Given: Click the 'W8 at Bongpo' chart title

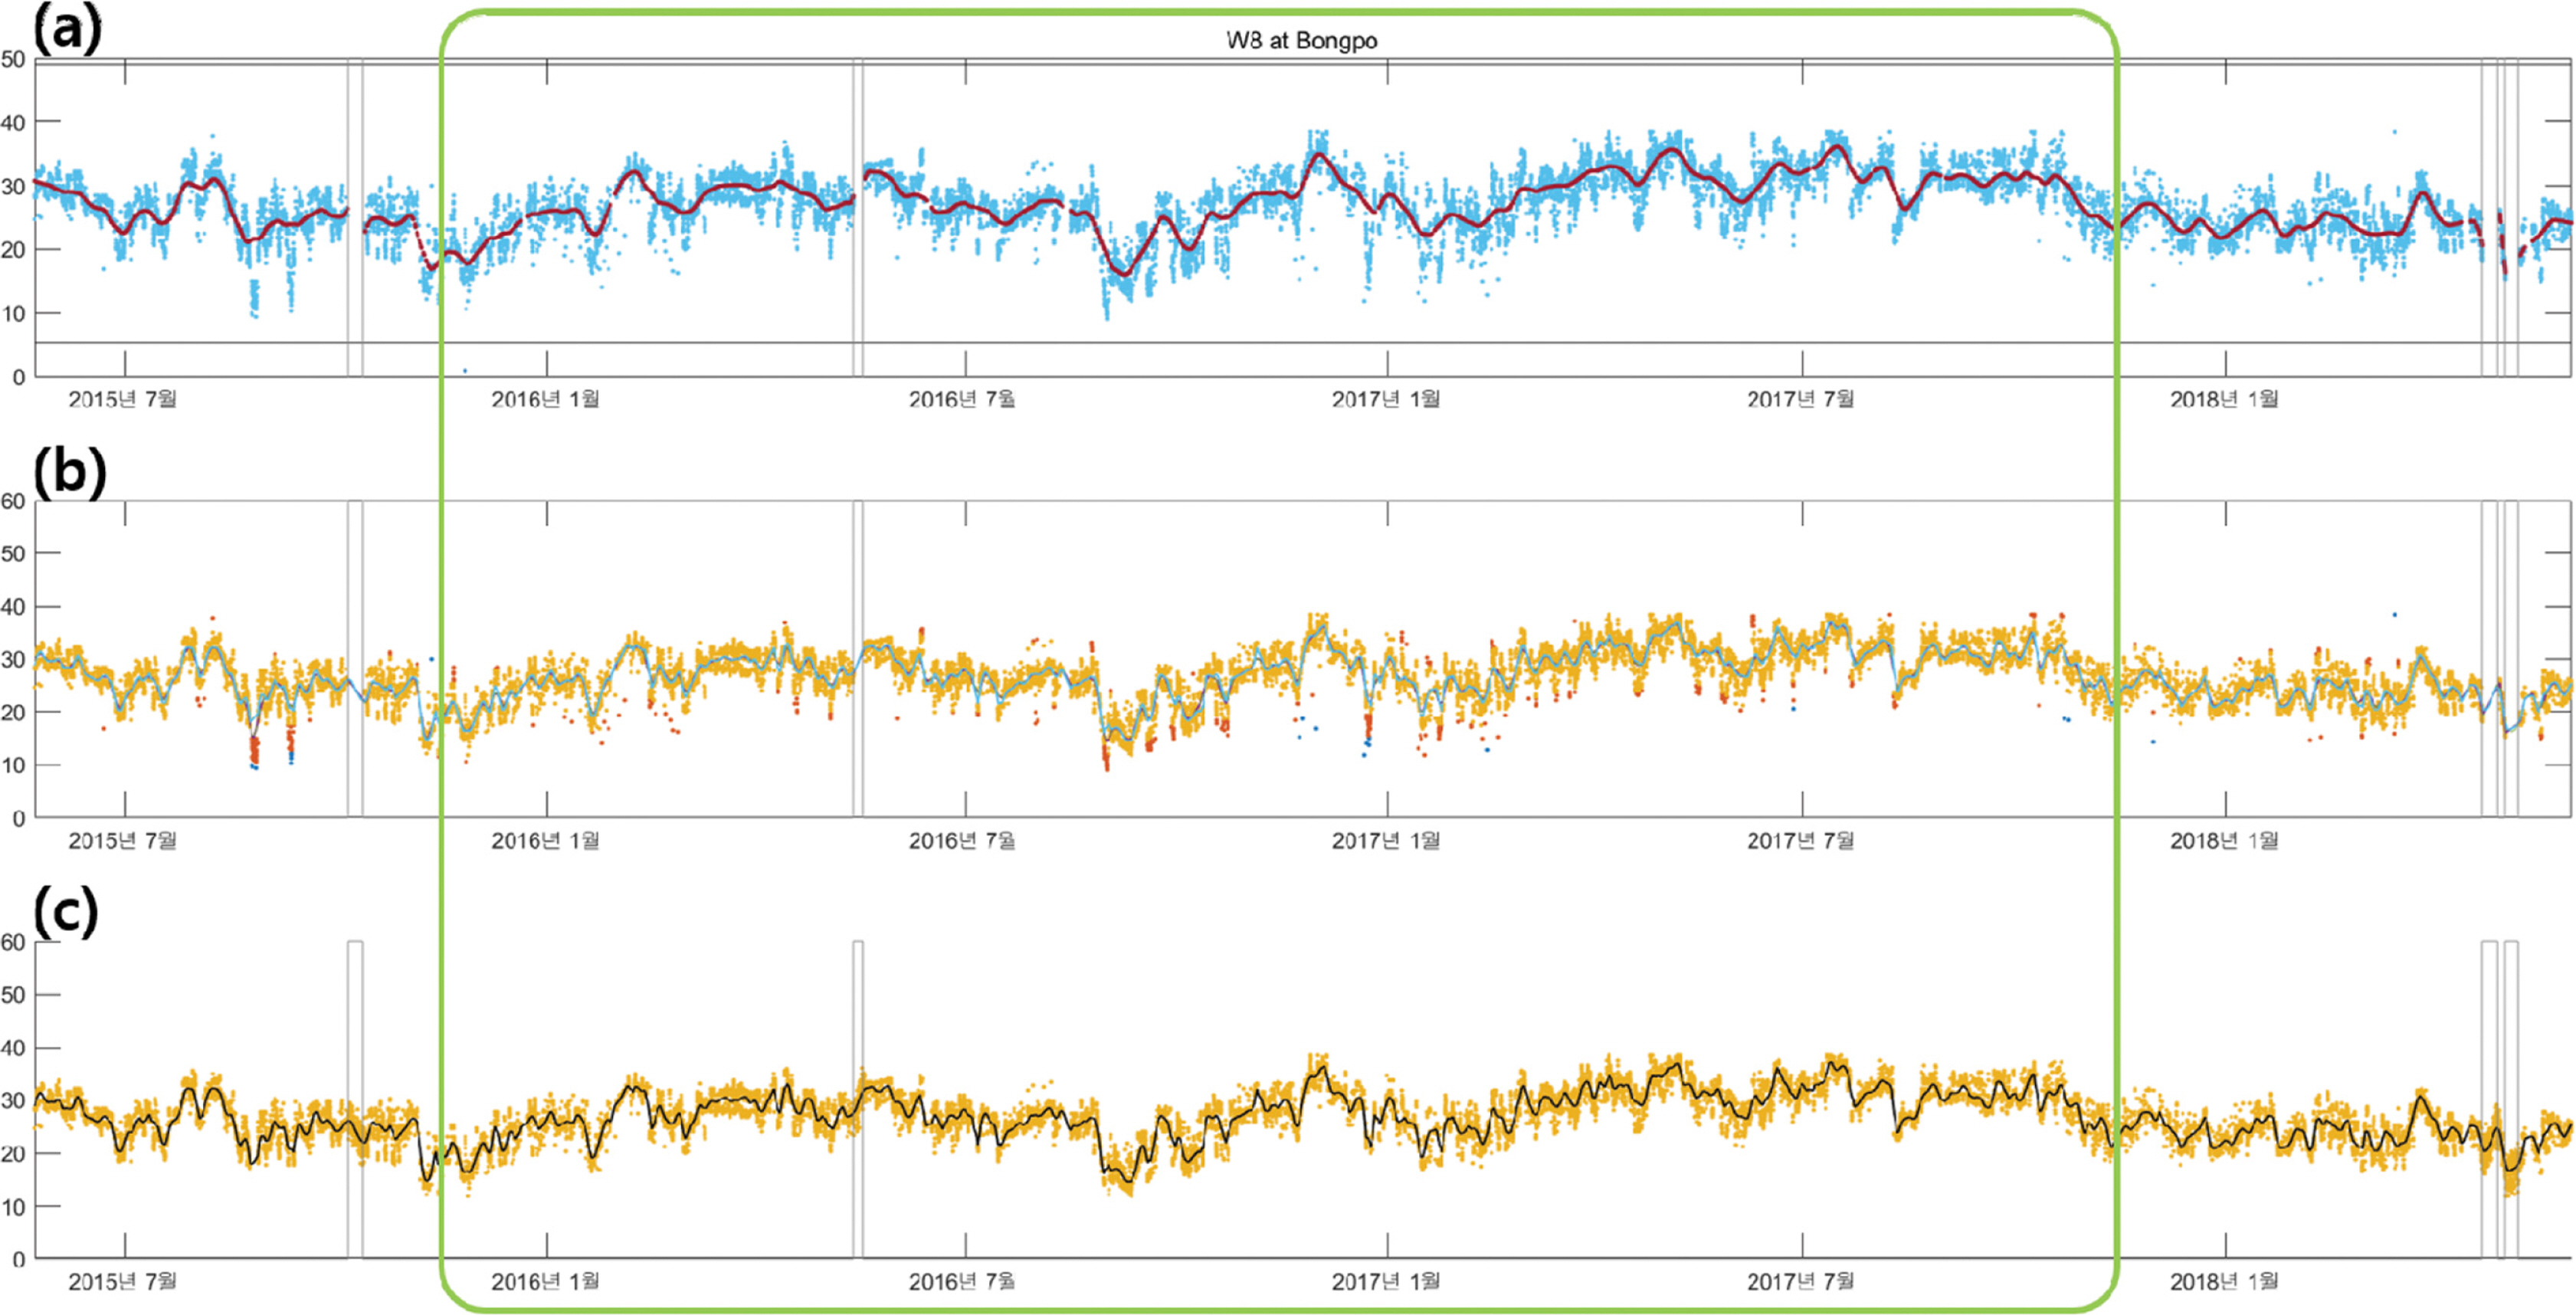Looking at the screenshot, I should pyautogui.click(x=1302, y=41).
